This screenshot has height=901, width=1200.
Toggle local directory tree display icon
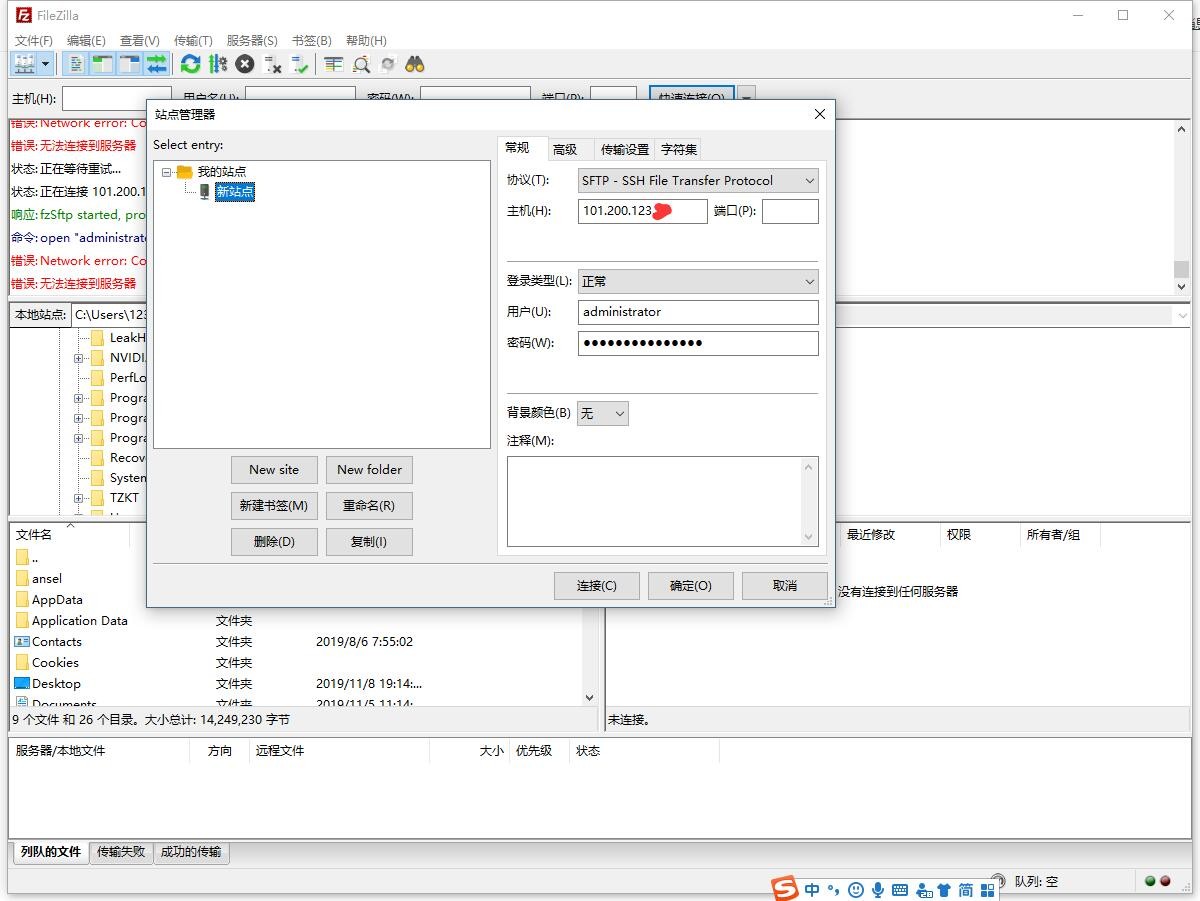tap(102, 64)
